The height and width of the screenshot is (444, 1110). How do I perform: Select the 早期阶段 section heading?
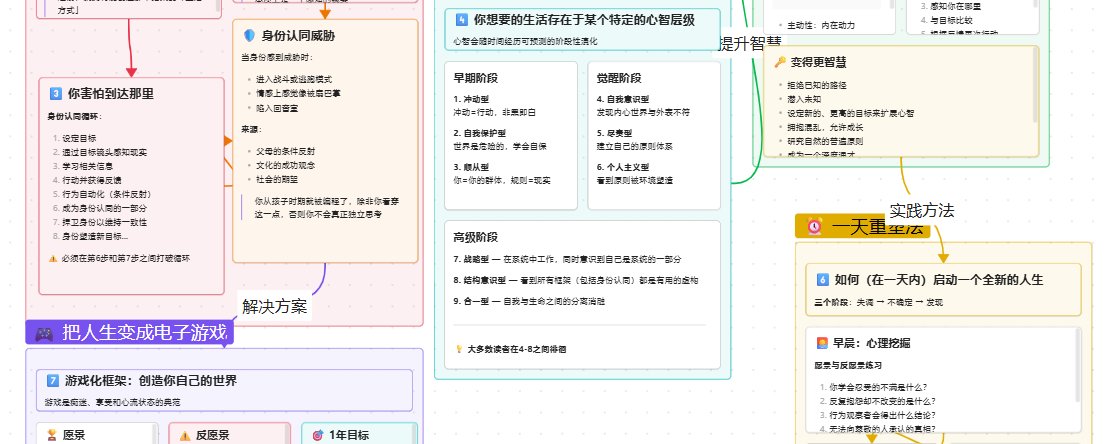[476, 78]
